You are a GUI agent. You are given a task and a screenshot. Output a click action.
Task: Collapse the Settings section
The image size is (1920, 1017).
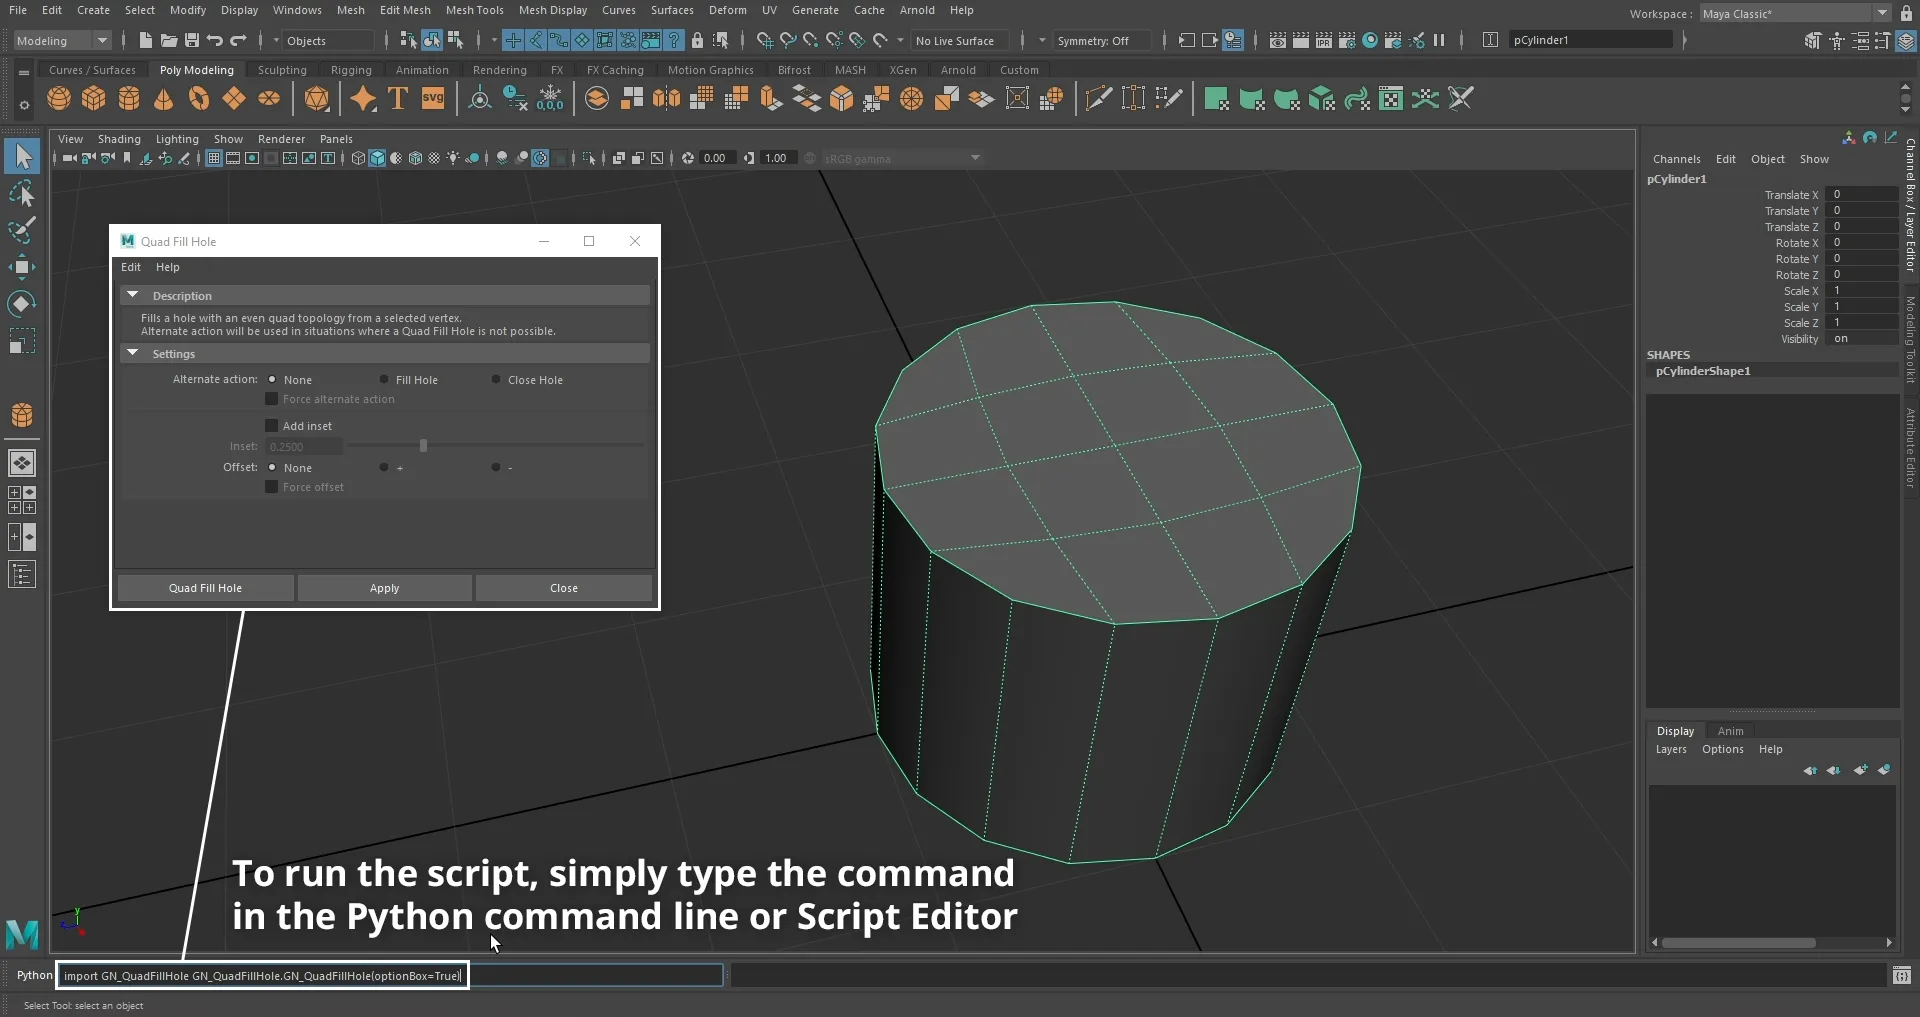[x=133, y=354]
